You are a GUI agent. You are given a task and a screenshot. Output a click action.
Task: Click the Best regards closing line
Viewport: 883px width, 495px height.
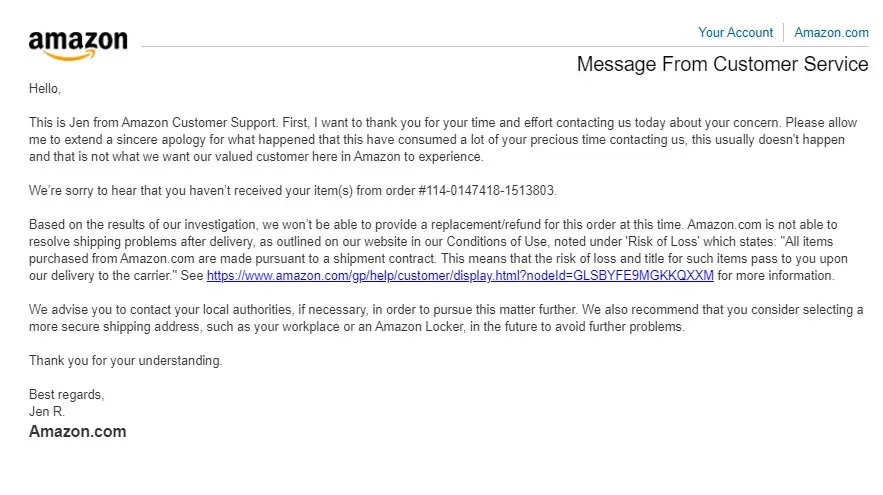point(66,394)
